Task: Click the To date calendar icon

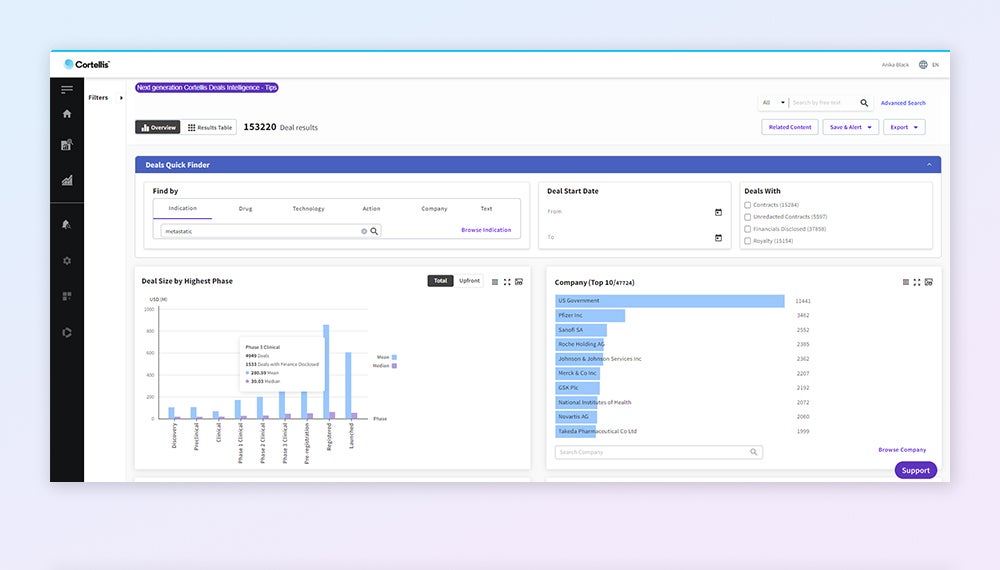Action: [718, 238]
